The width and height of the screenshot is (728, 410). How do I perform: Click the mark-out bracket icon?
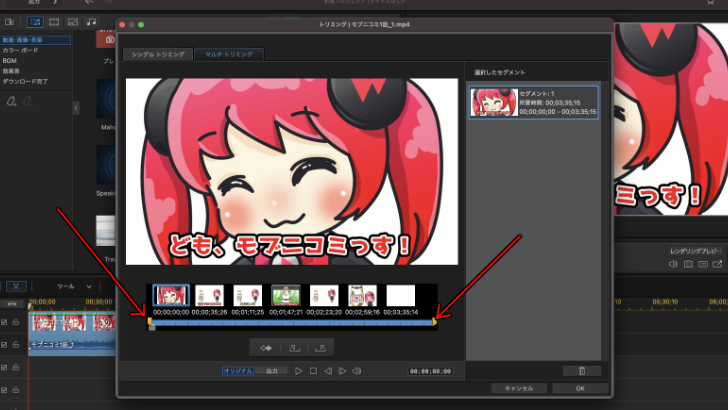pyautogui.click(x=320, y=348)
